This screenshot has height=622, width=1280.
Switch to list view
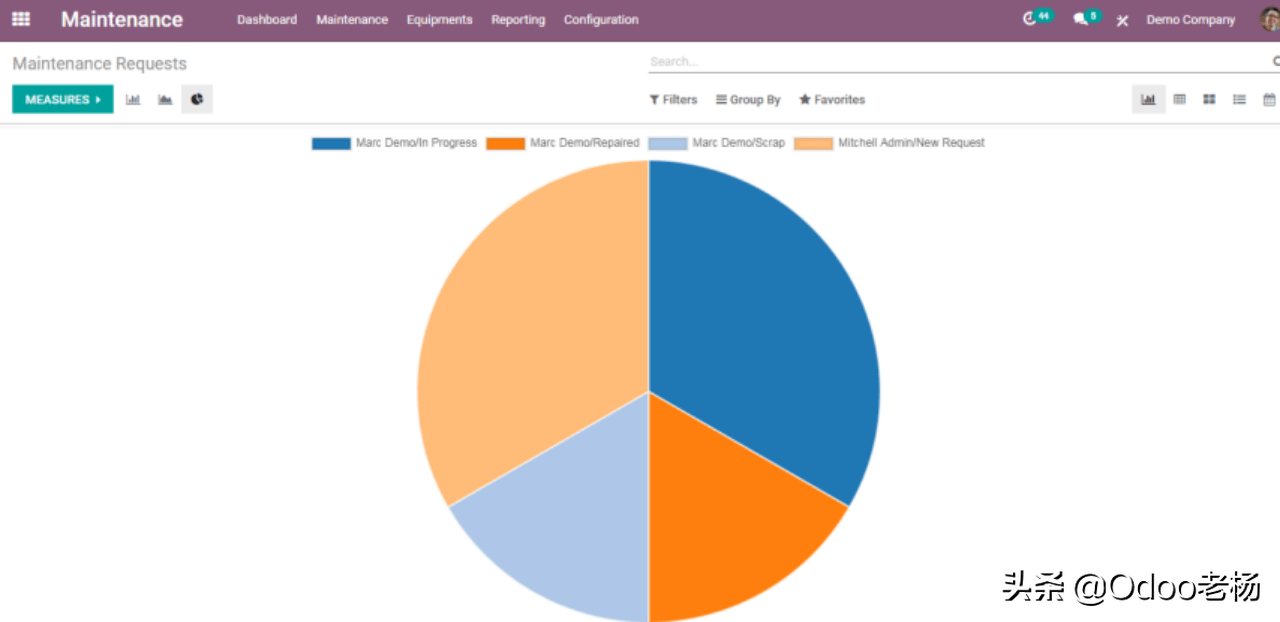point(1239,99)
